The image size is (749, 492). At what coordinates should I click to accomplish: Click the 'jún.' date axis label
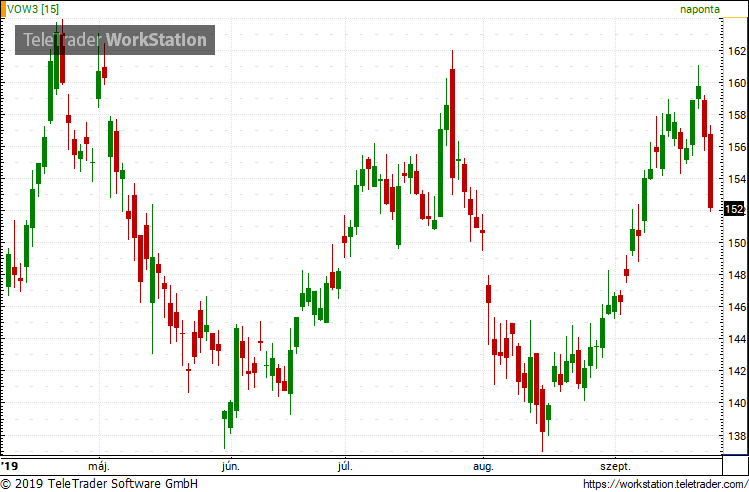pyautogui.click(x=231, y=467)
